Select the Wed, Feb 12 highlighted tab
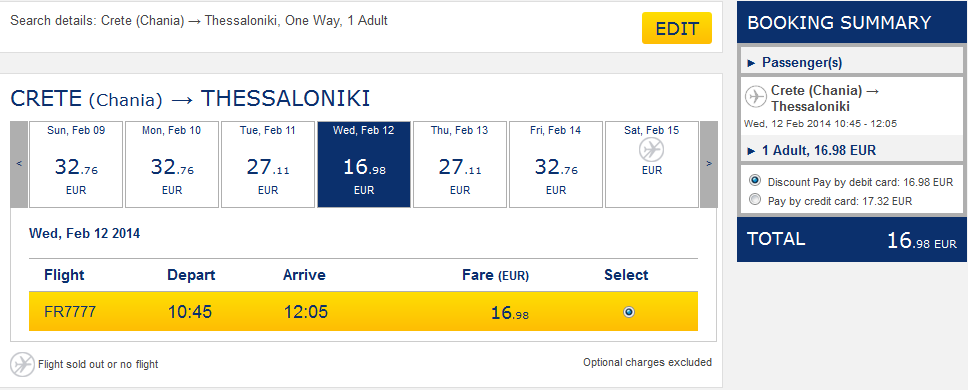Viewport: 968px width, 390px height. pyautogui.click(x=364, y=164)
